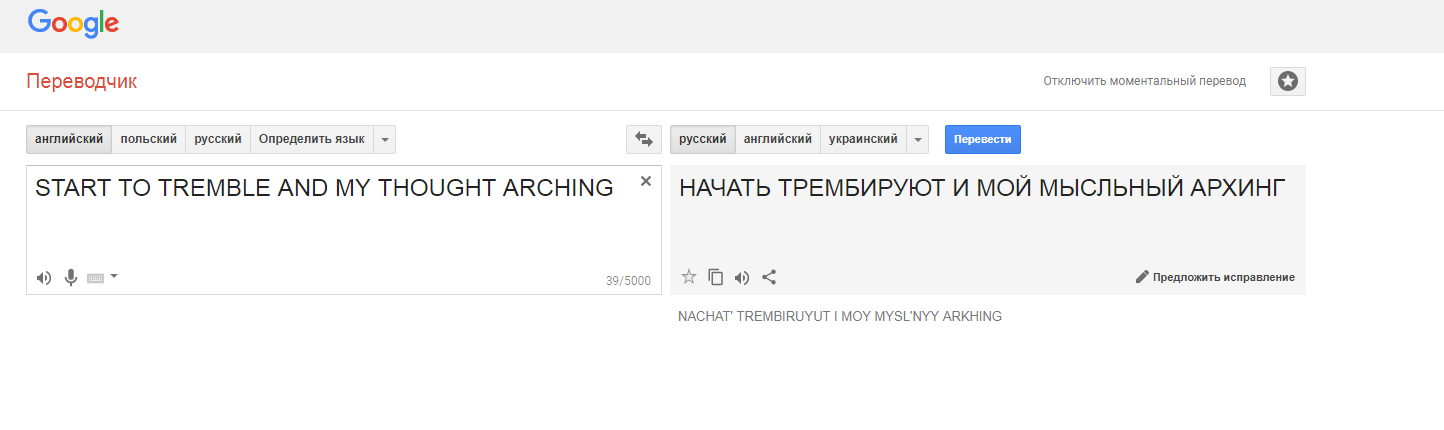
Task: Activate microphone voice input
Action: click(71, 277)
